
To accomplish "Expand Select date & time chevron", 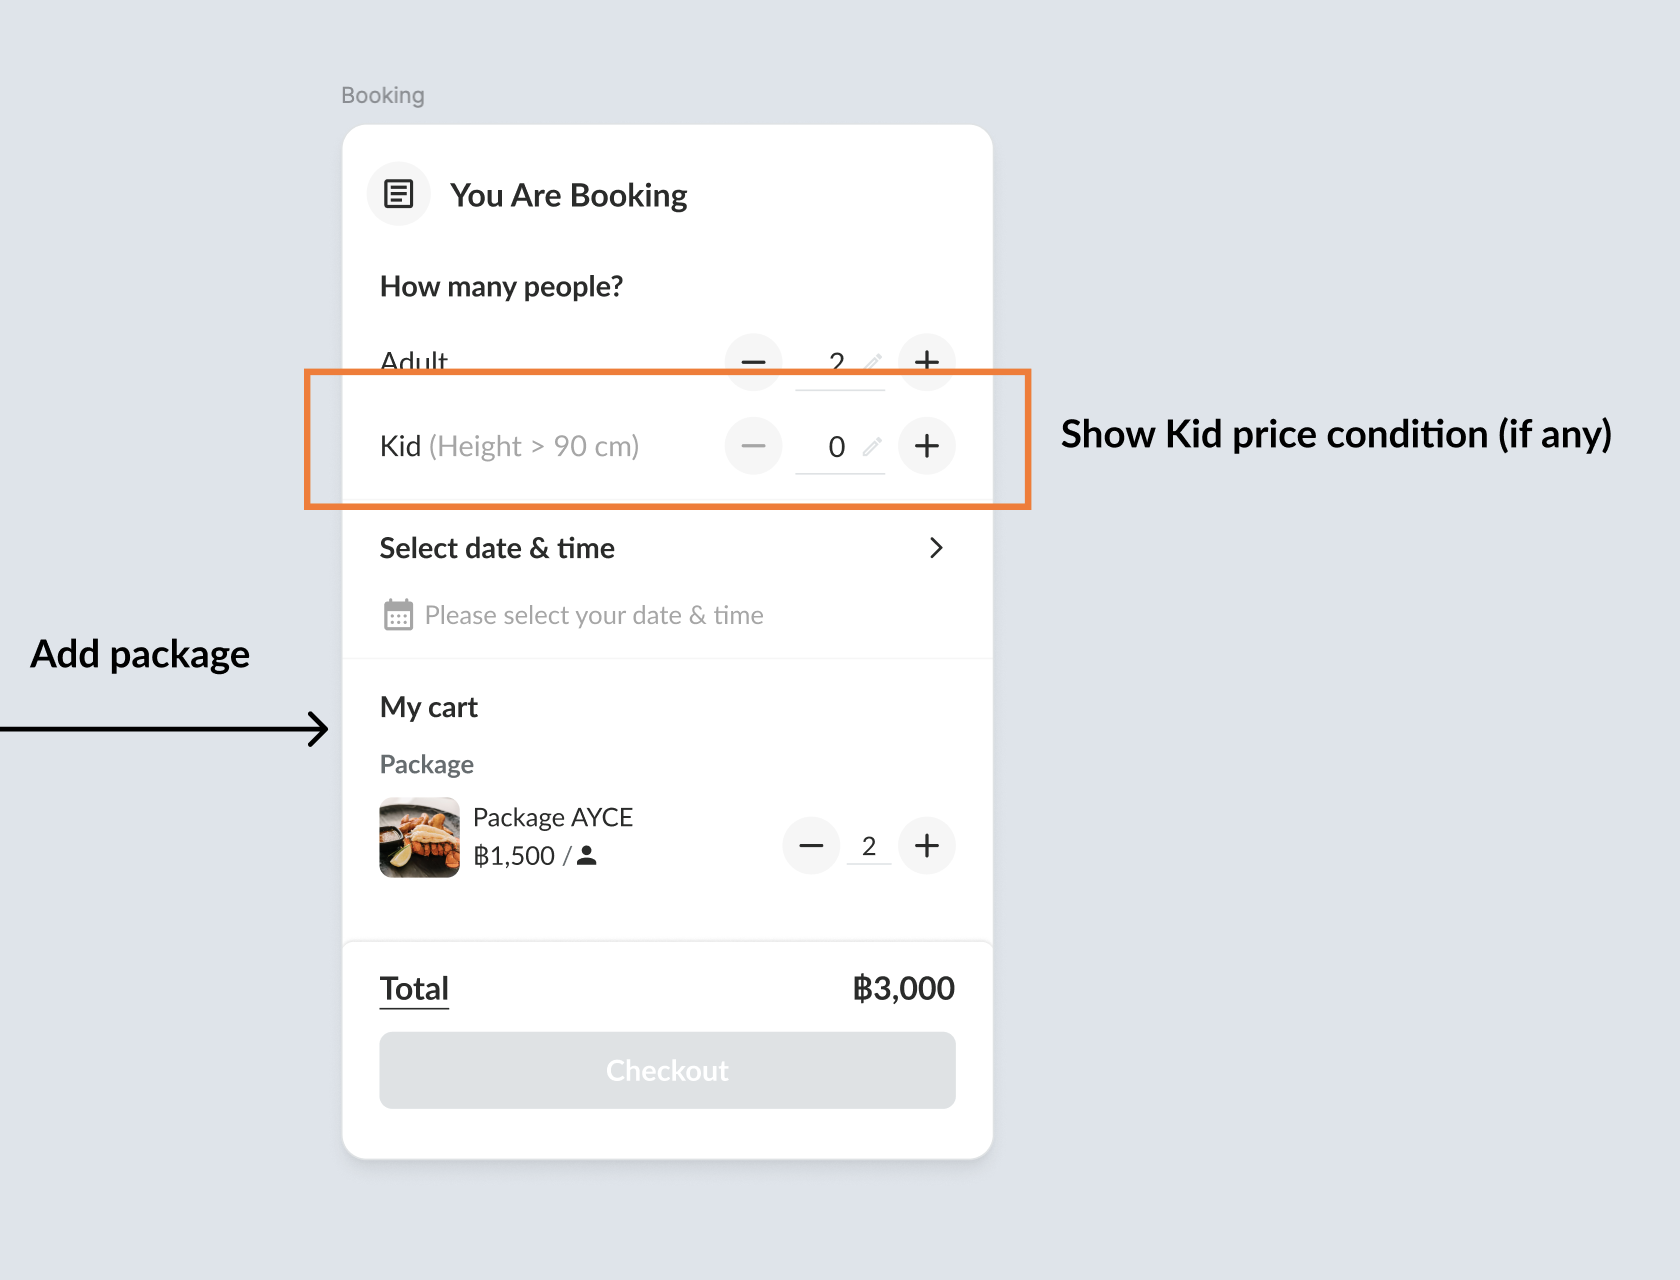I will point(936,548).
